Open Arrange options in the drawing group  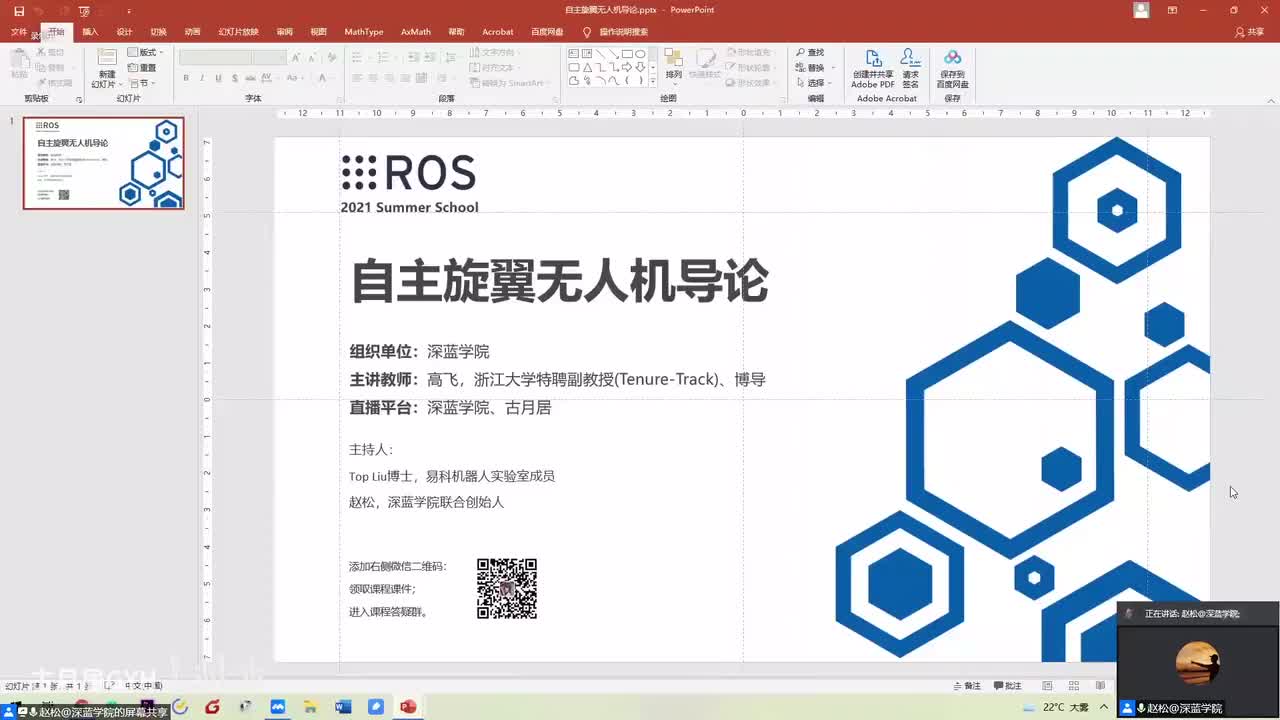pyautogui.click(x=673, y=65)
